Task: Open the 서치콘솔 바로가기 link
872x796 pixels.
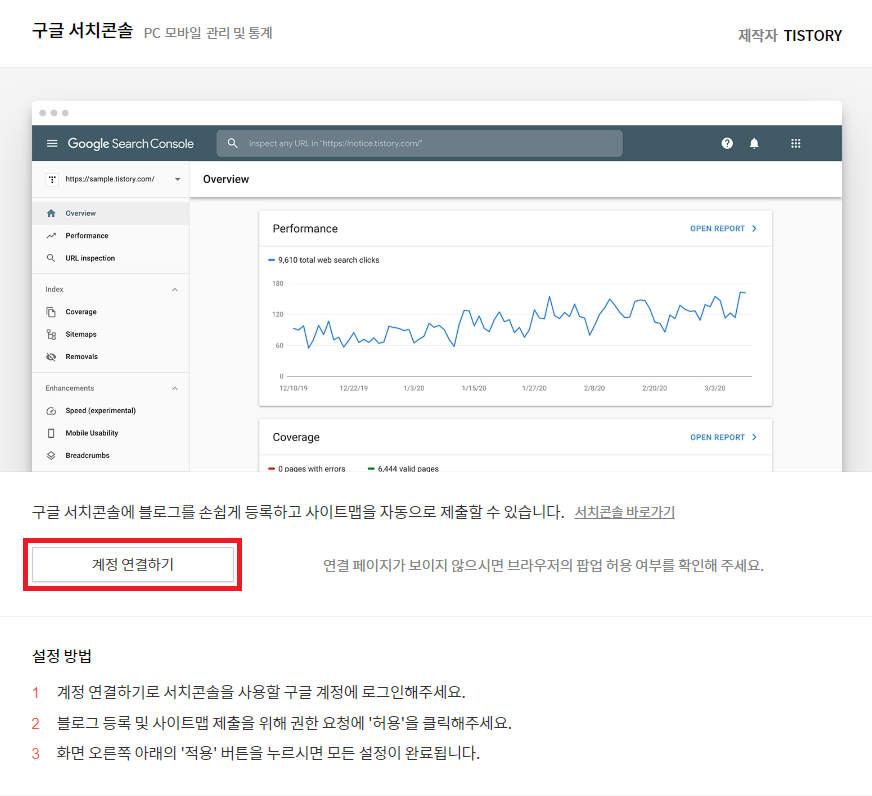Action: pyautogui.click(x=625, y=512)
